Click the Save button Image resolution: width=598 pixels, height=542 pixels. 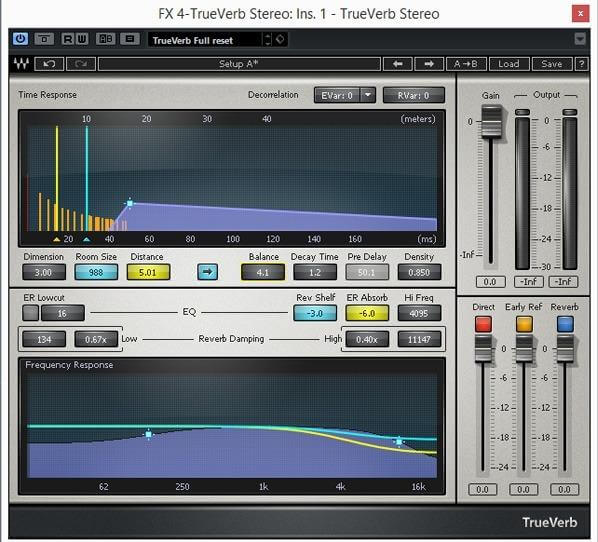click(x=552, y=64)
